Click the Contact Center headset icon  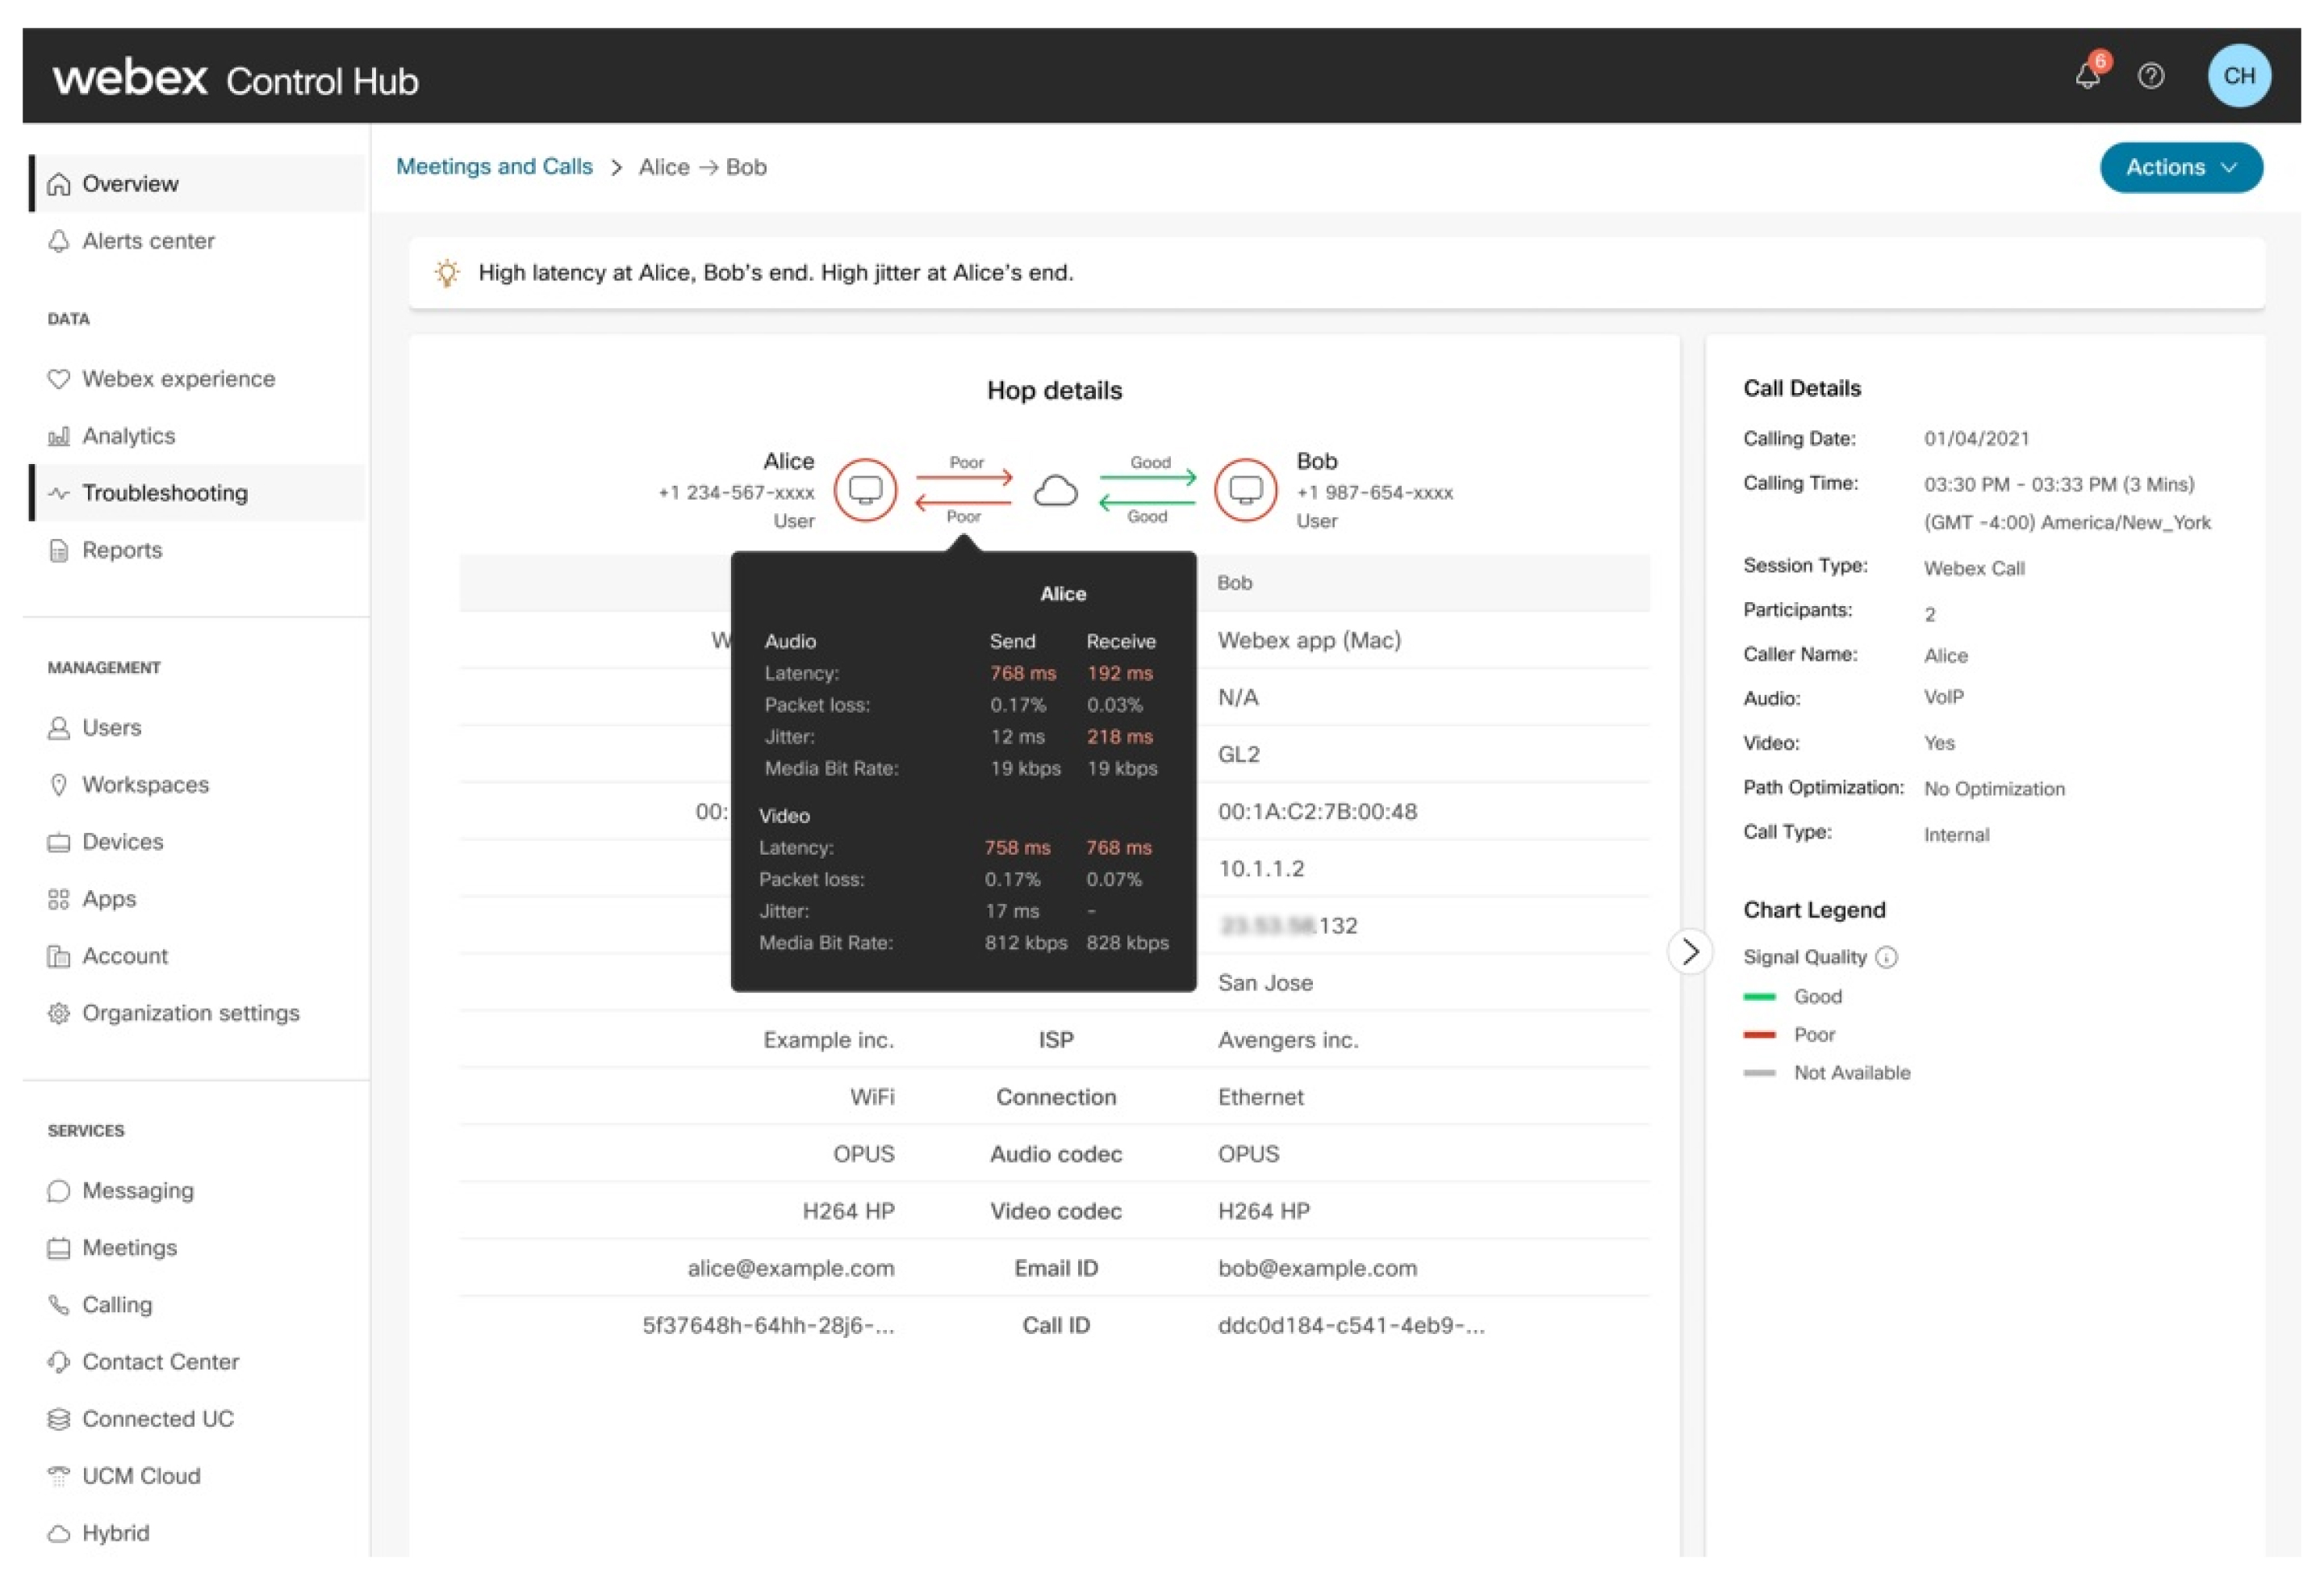pos(59,1362)
